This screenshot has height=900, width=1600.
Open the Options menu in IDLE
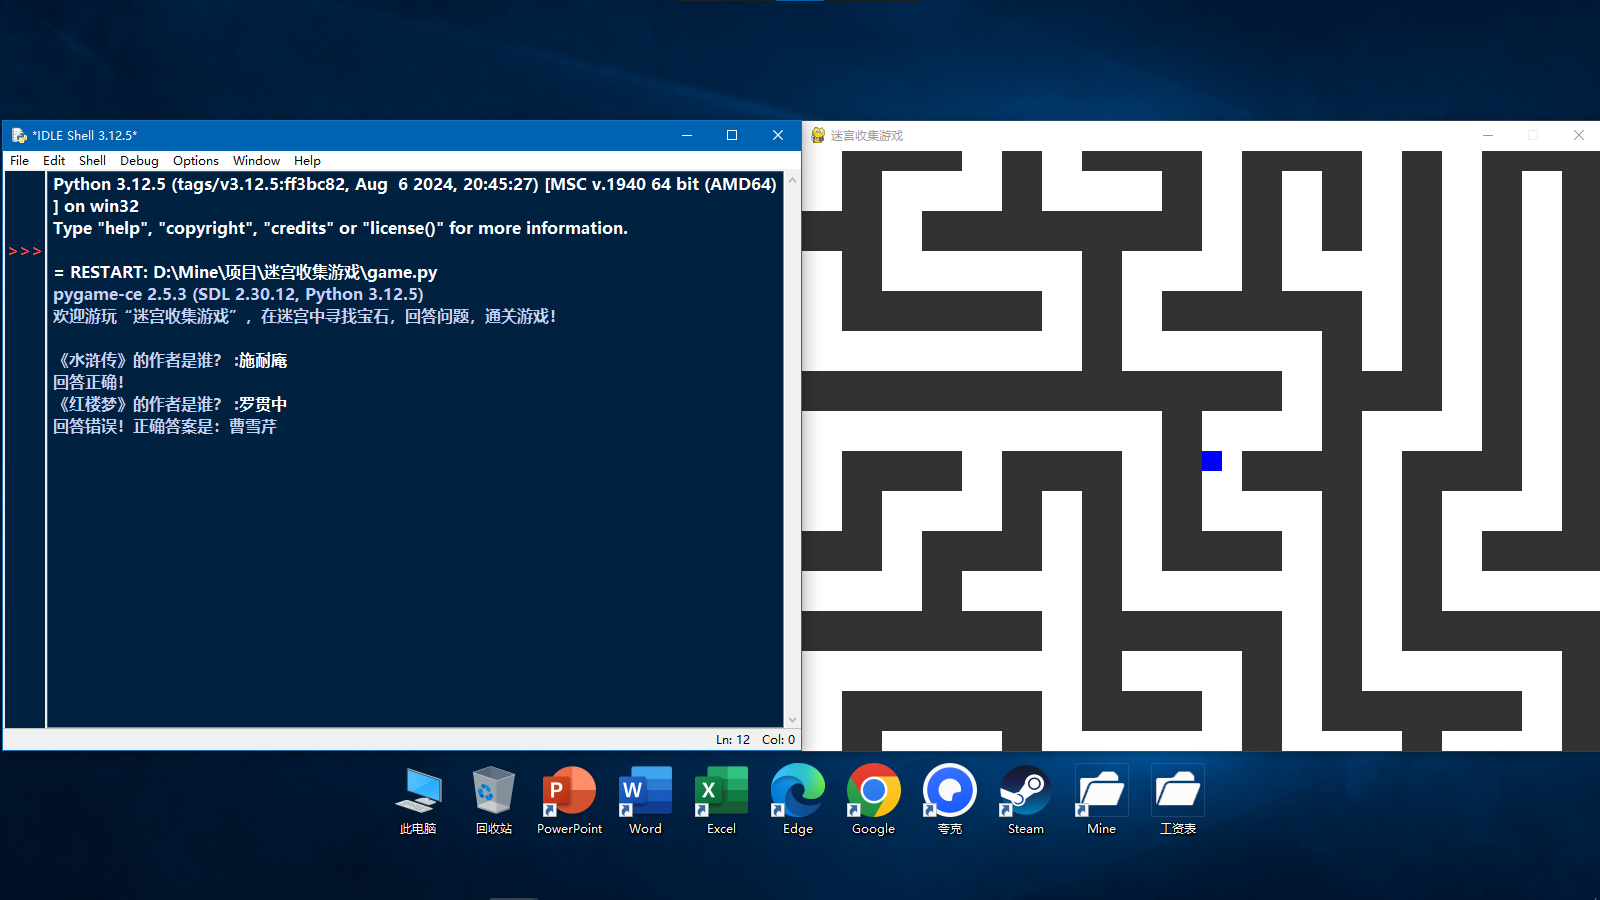click(195, 160)
